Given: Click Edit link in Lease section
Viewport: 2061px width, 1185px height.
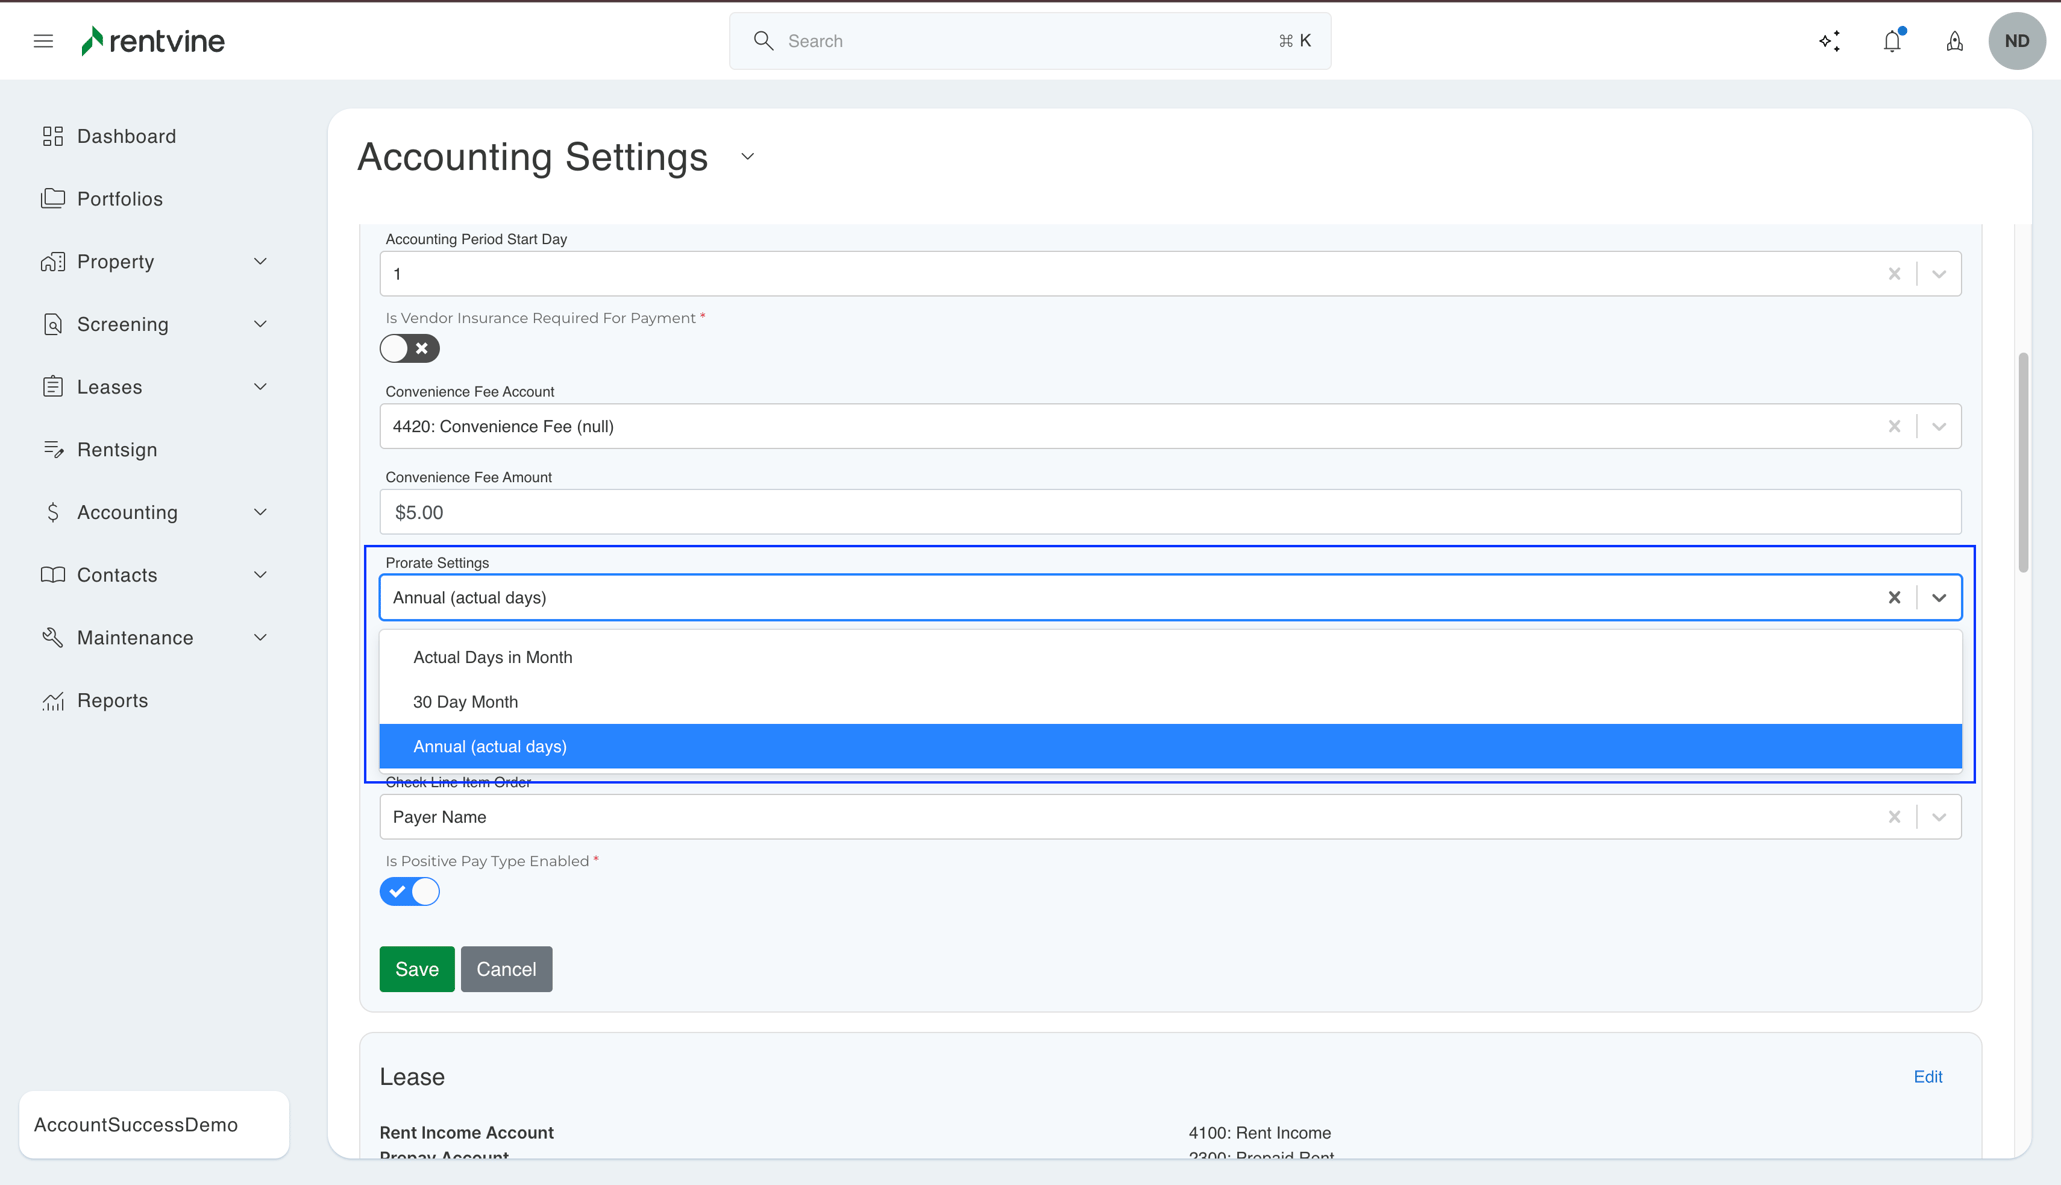Looking at the screenshot, I should [1927, 1077].
